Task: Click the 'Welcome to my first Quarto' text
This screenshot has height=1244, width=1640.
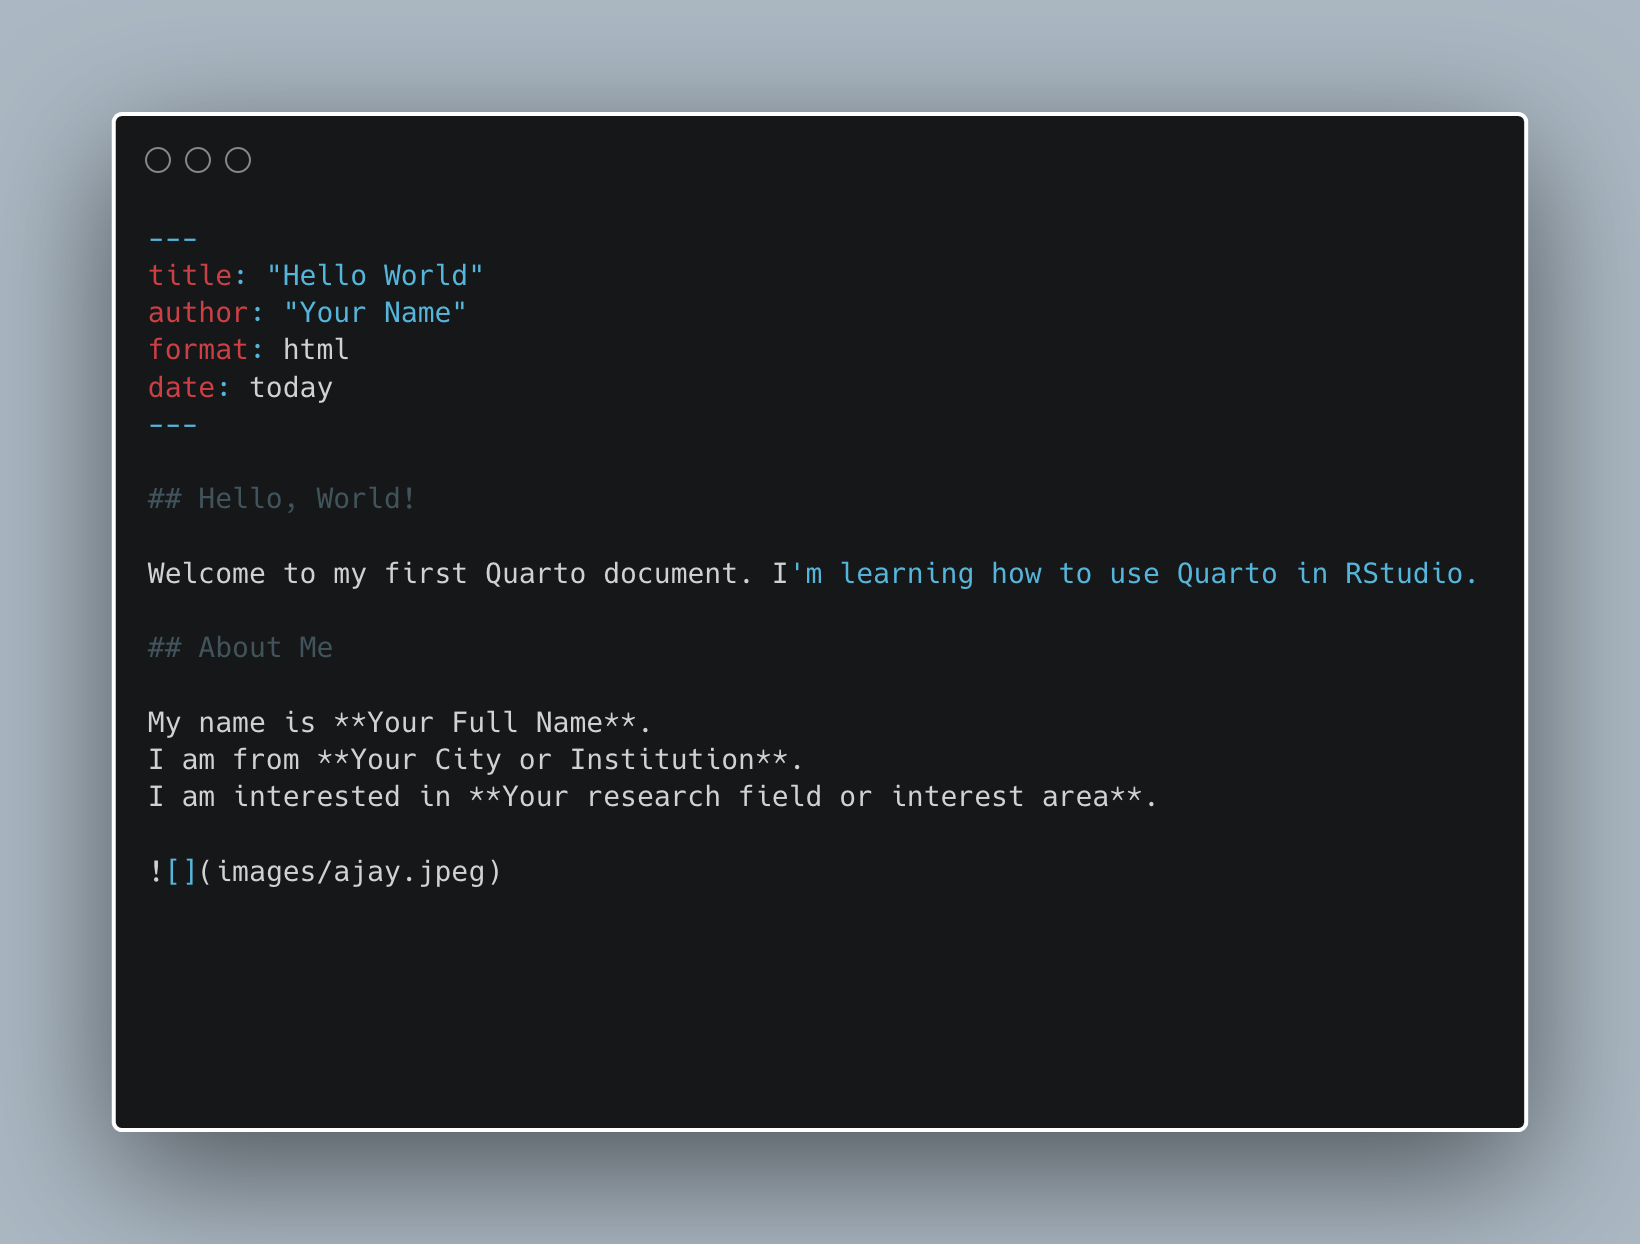Action: 367,574
